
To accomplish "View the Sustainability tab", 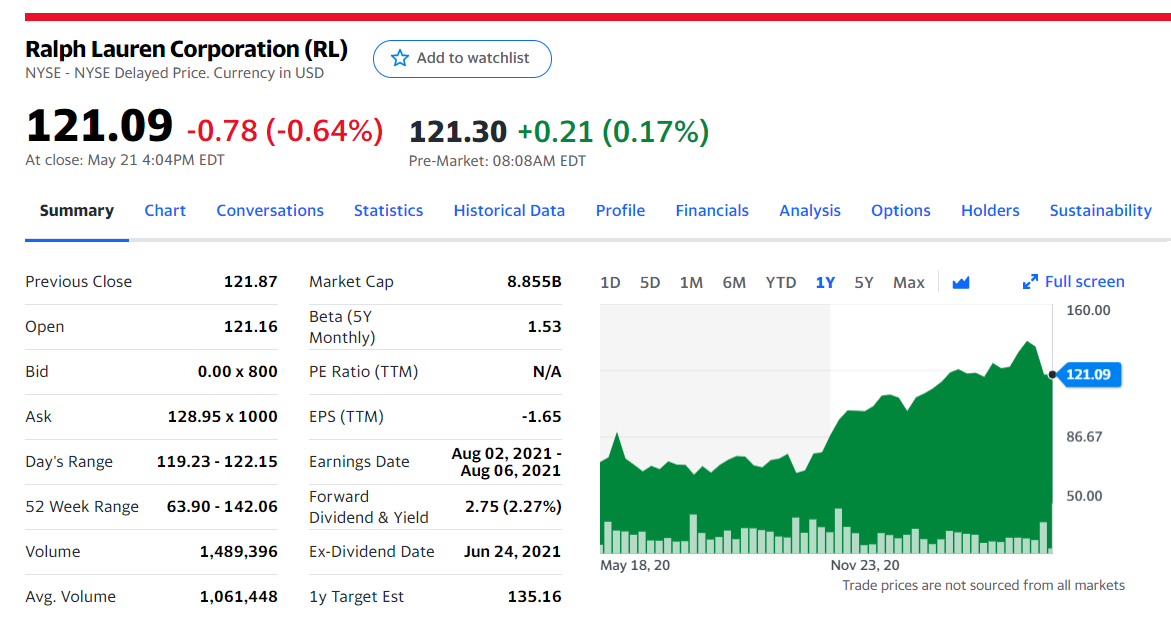I will [1100, 211].
